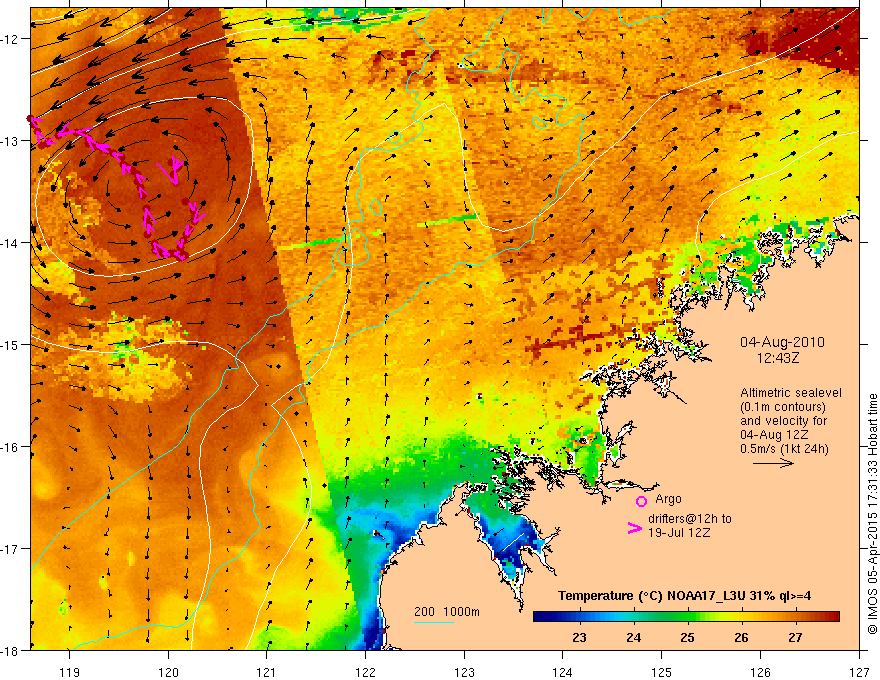Click the longitude label 123
The width and height of the screenshot is (880, 680).
point(464,672)
